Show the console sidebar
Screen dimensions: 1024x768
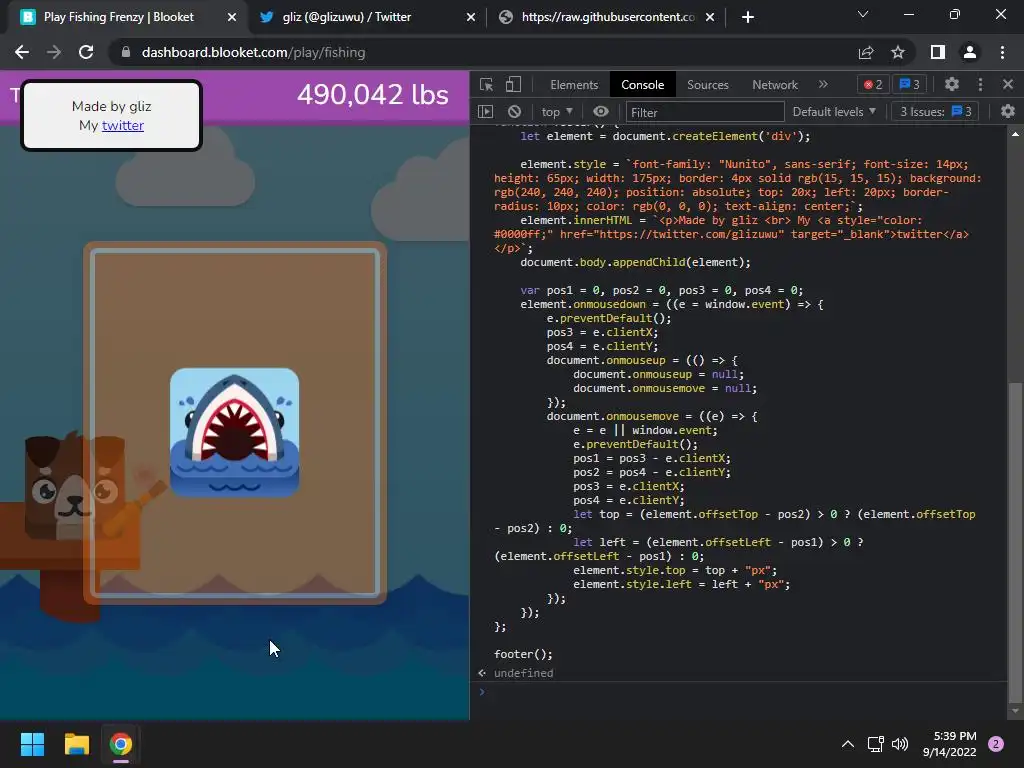pyautogui.click(x=485, y=112)
